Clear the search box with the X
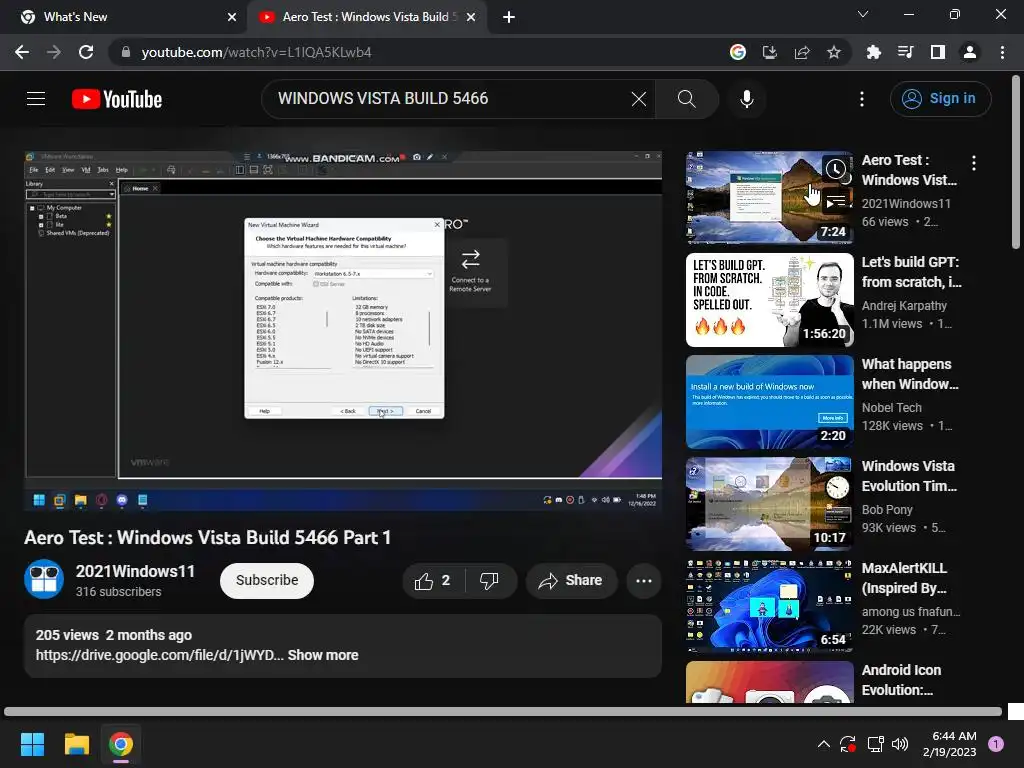 [x=639, y=99]
